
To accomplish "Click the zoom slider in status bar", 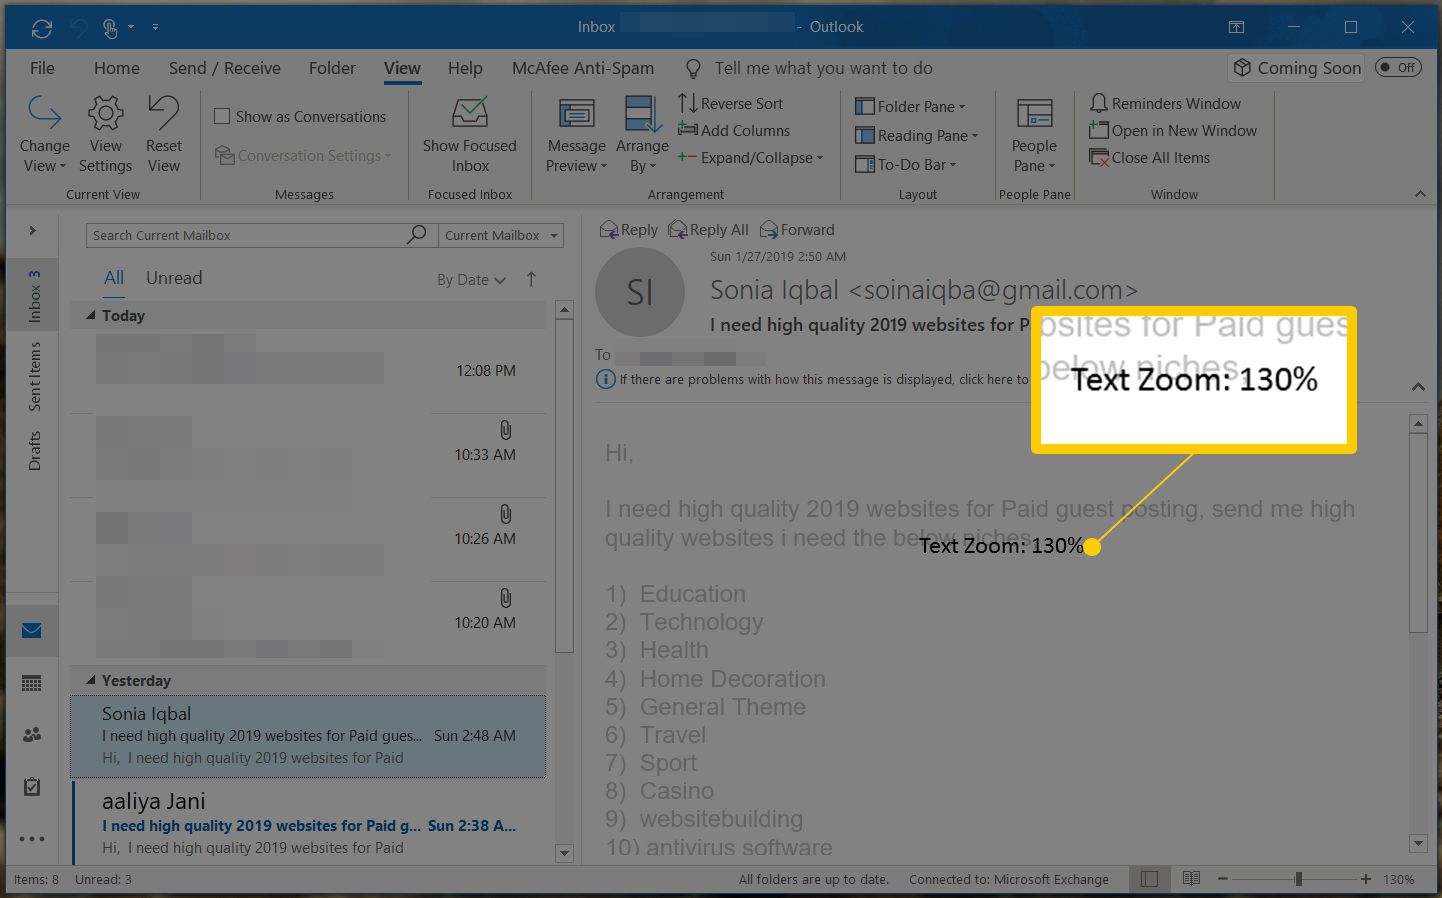I will click(x=1297, y=879).
